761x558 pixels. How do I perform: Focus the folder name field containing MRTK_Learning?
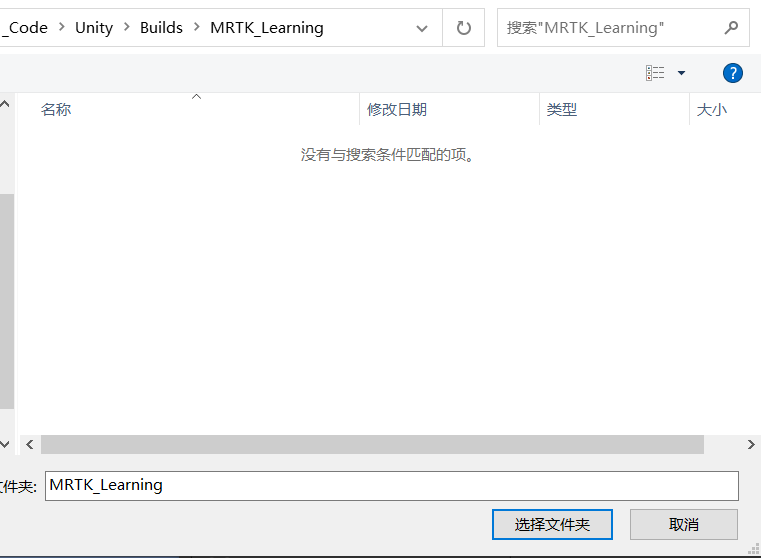392,486
